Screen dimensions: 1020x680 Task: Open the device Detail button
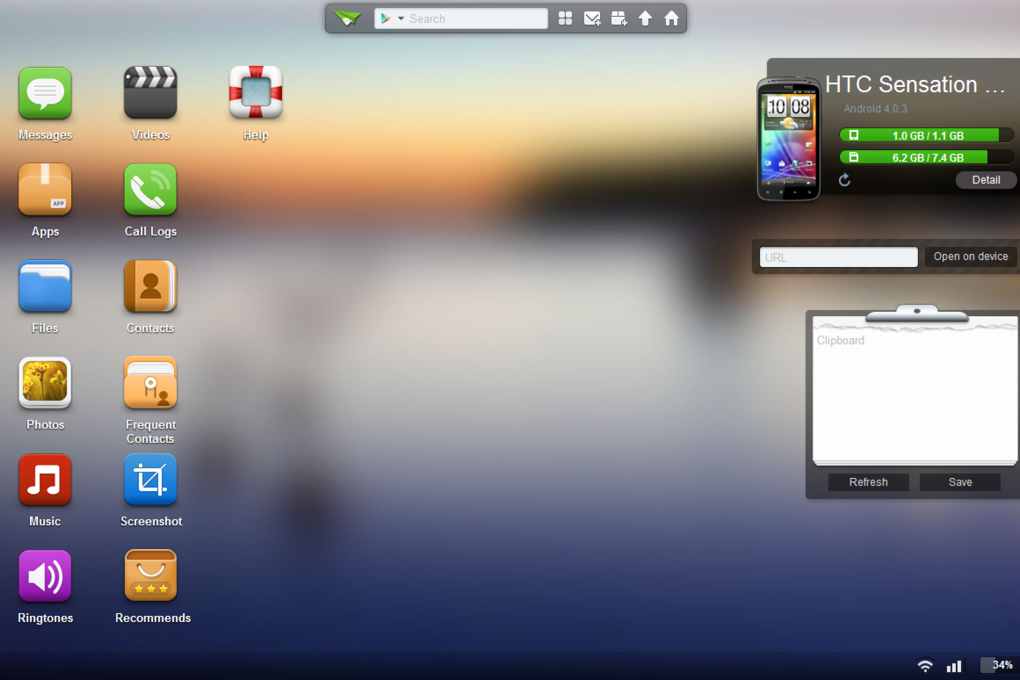(986, 180)
